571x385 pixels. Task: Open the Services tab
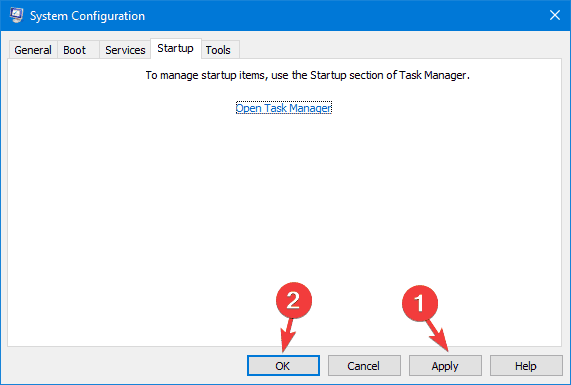click(x=125, y=50)
